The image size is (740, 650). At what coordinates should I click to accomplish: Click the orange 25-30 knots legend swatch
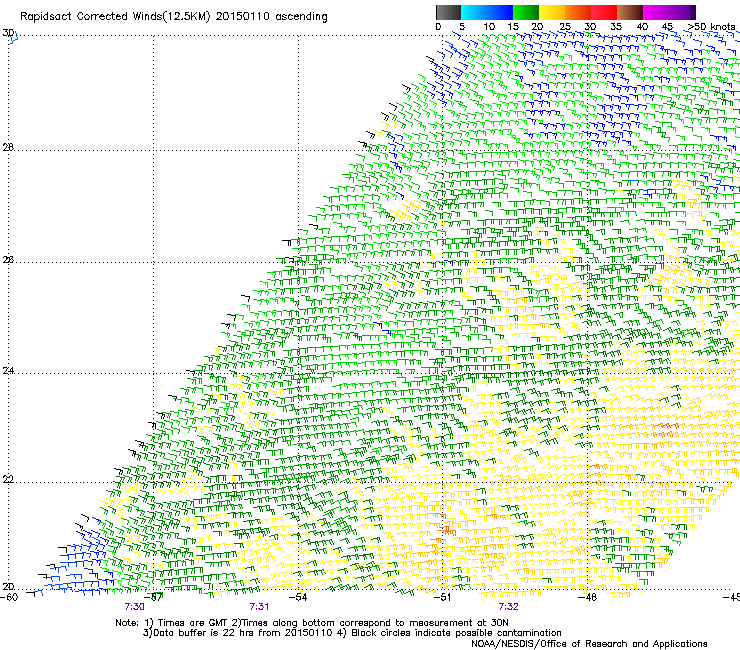[x=578, y=12]
